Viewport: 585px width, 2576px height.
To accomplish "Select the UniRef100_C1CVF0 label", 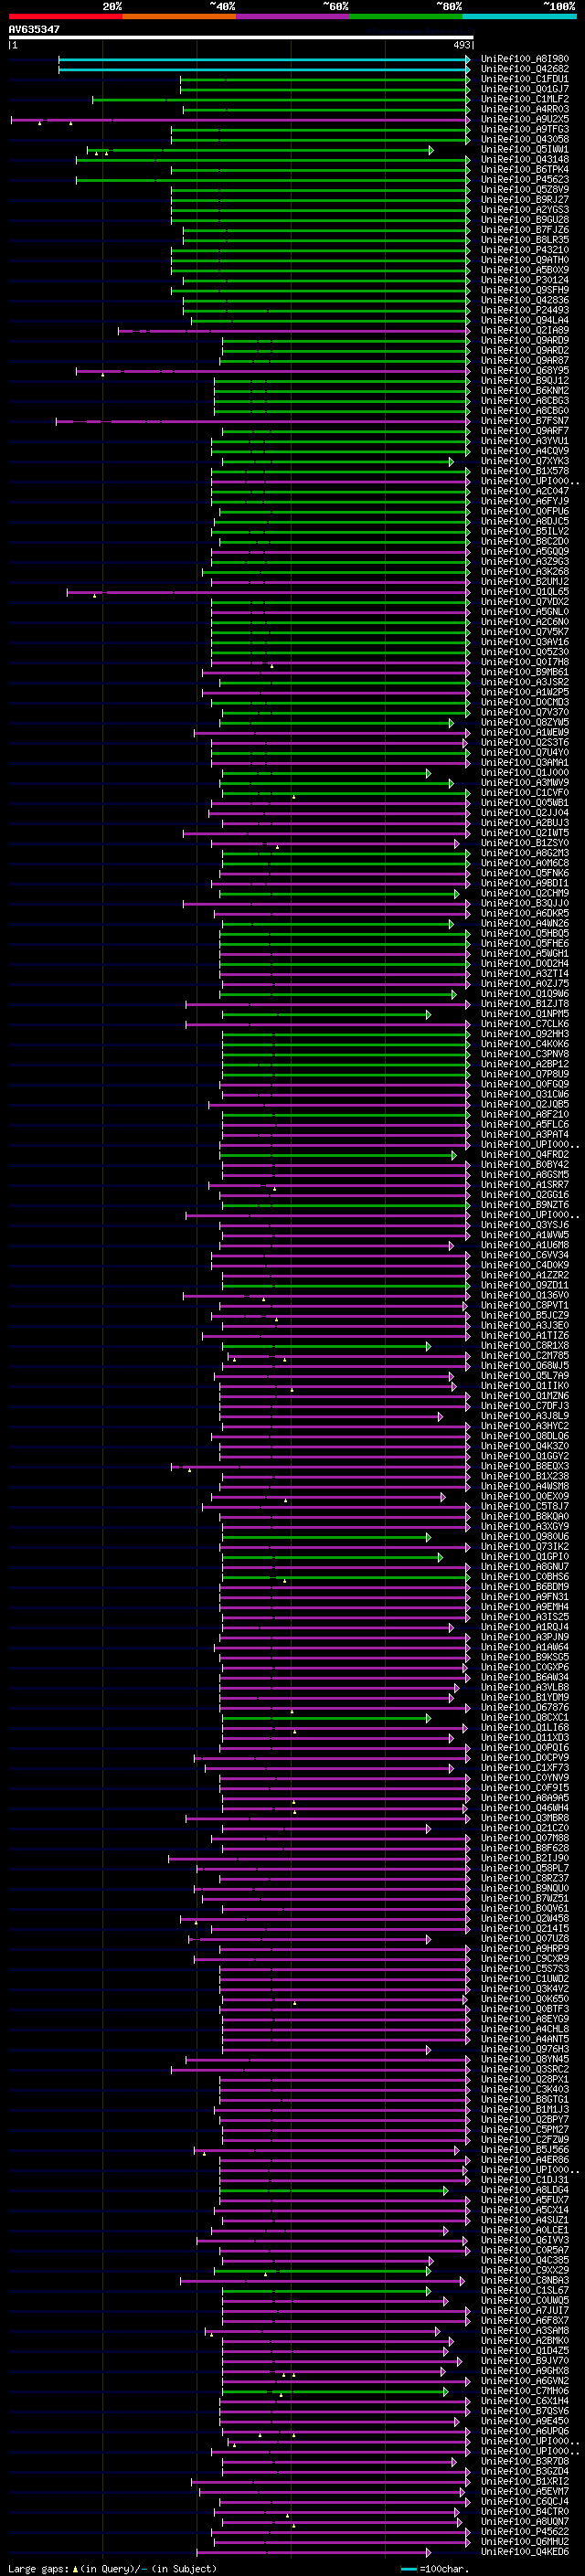I will pos(525,793).
